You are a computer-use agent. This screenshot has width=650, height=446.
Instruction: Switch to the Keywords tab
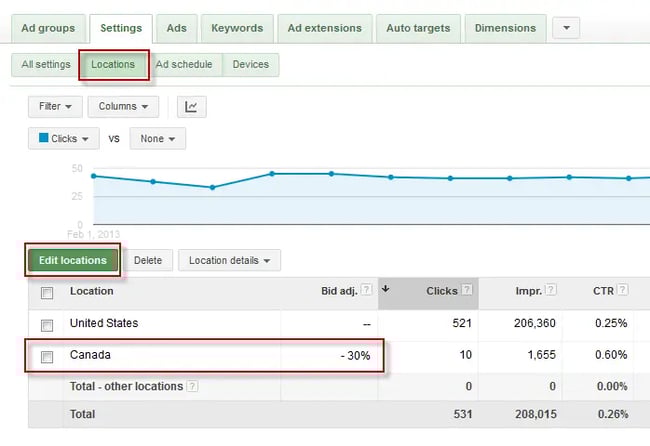[x=237, y=28]
